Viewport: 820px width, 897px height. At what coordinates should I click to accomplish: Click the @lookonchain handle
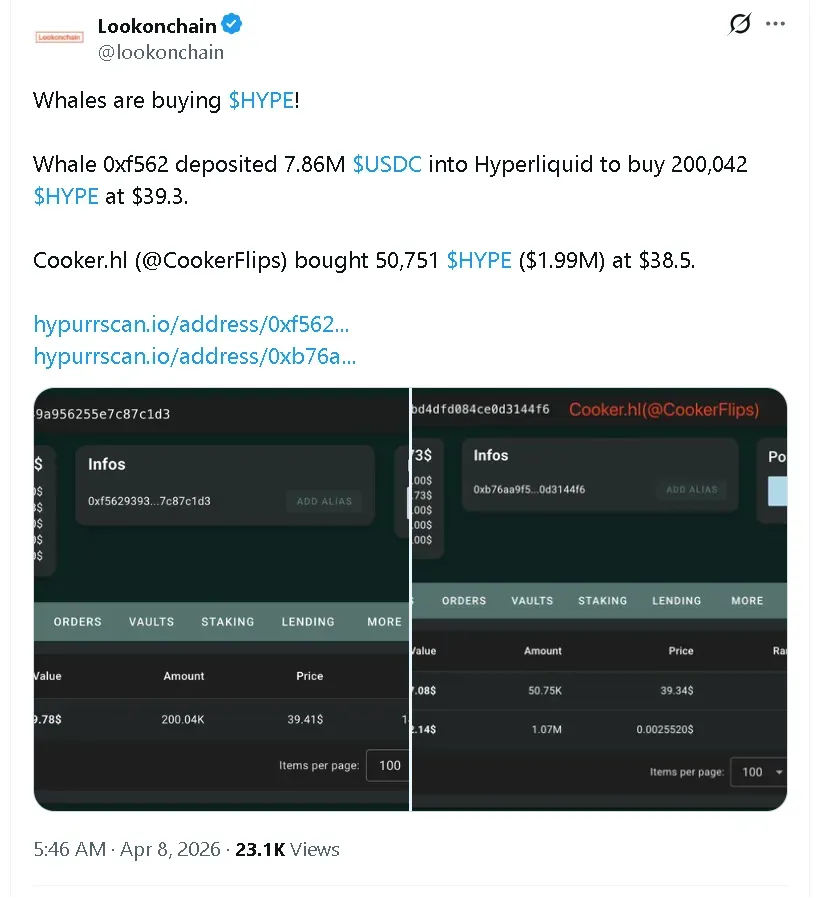(161, 52)
